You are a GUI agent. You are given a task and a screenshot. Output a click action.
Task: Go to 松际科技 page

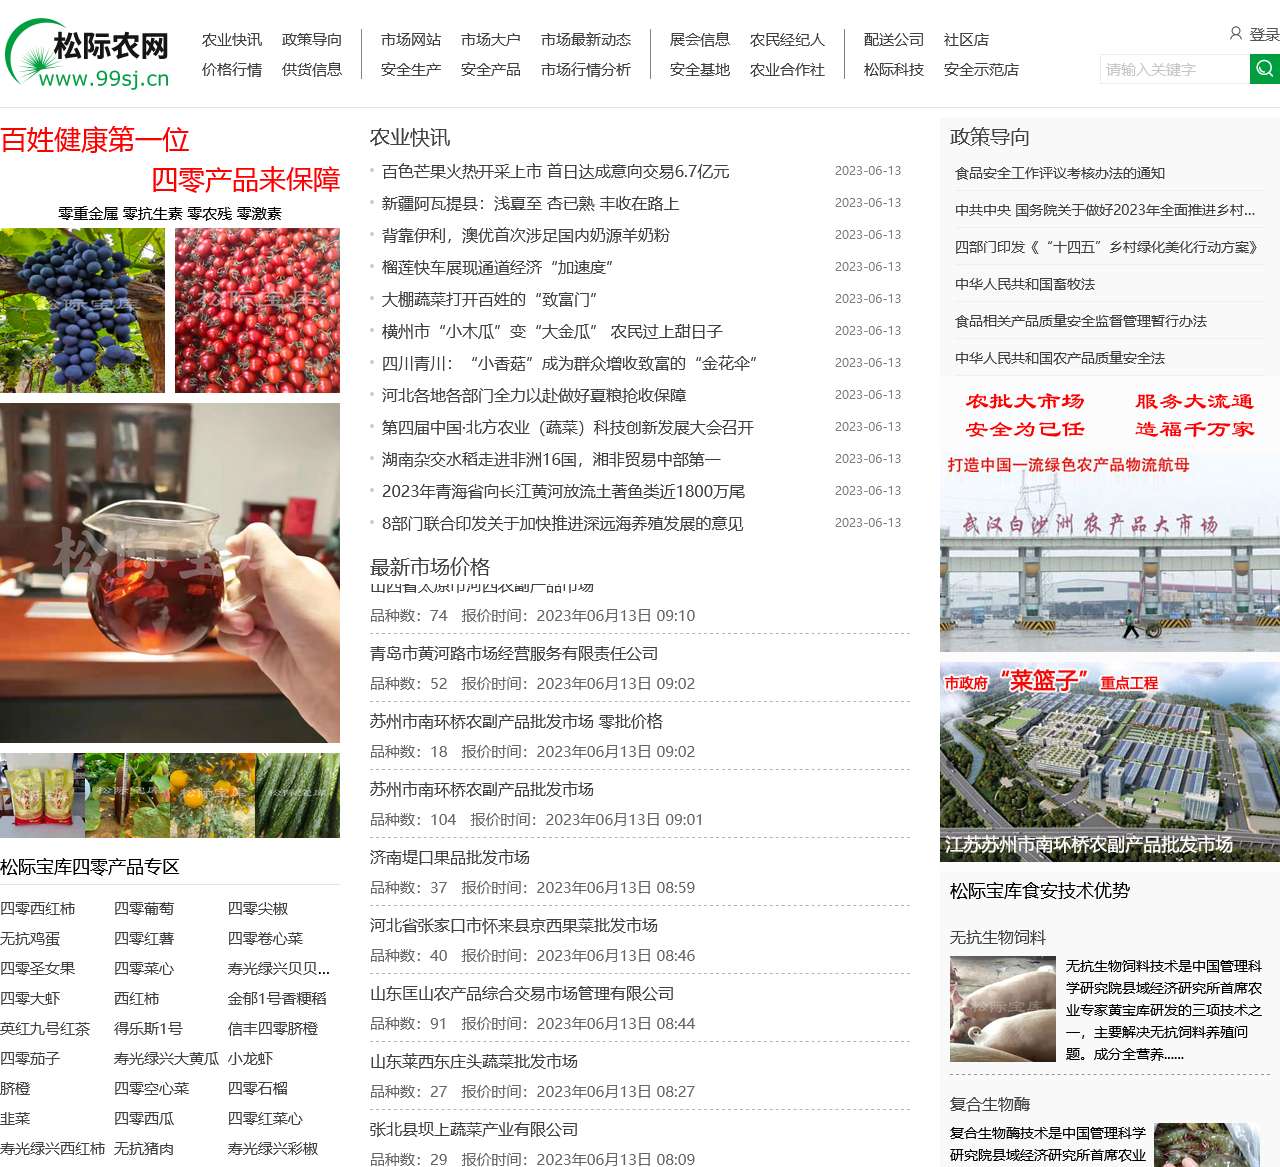894,70
